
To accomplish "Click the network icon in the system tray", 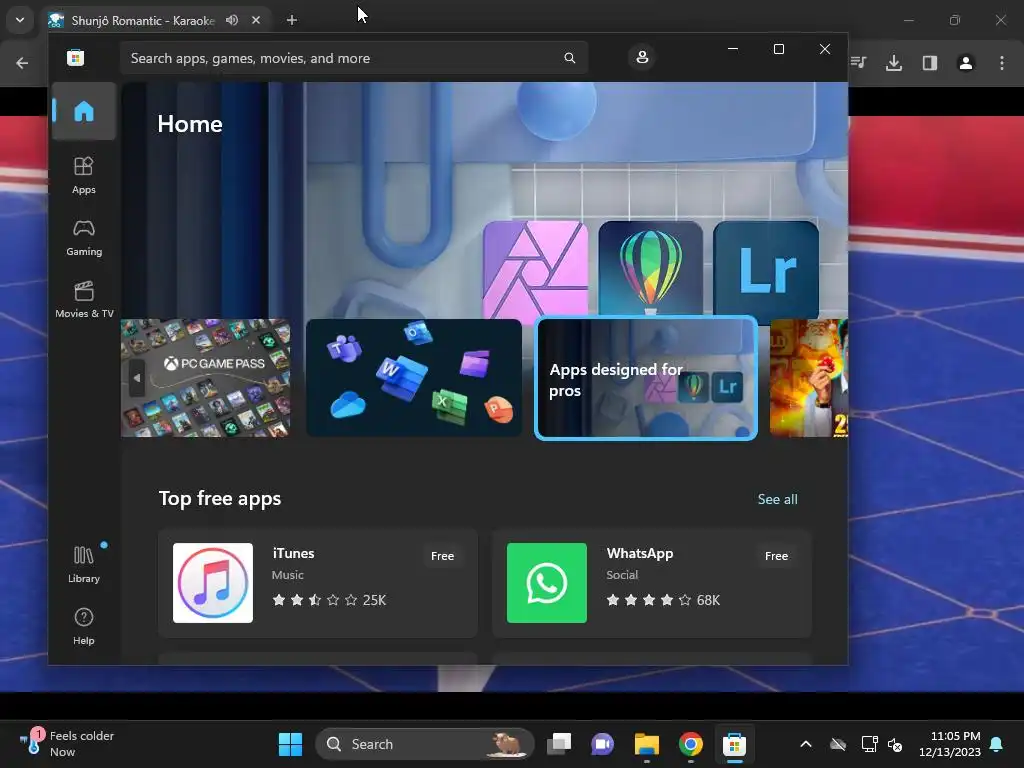I will click(869, 744).
